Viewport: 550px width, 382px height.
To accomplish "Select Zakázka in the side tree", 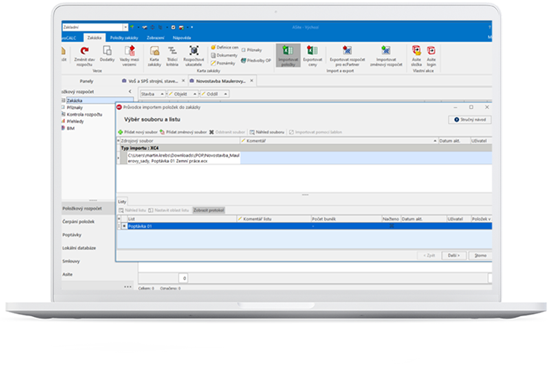I will pos(74,101).
